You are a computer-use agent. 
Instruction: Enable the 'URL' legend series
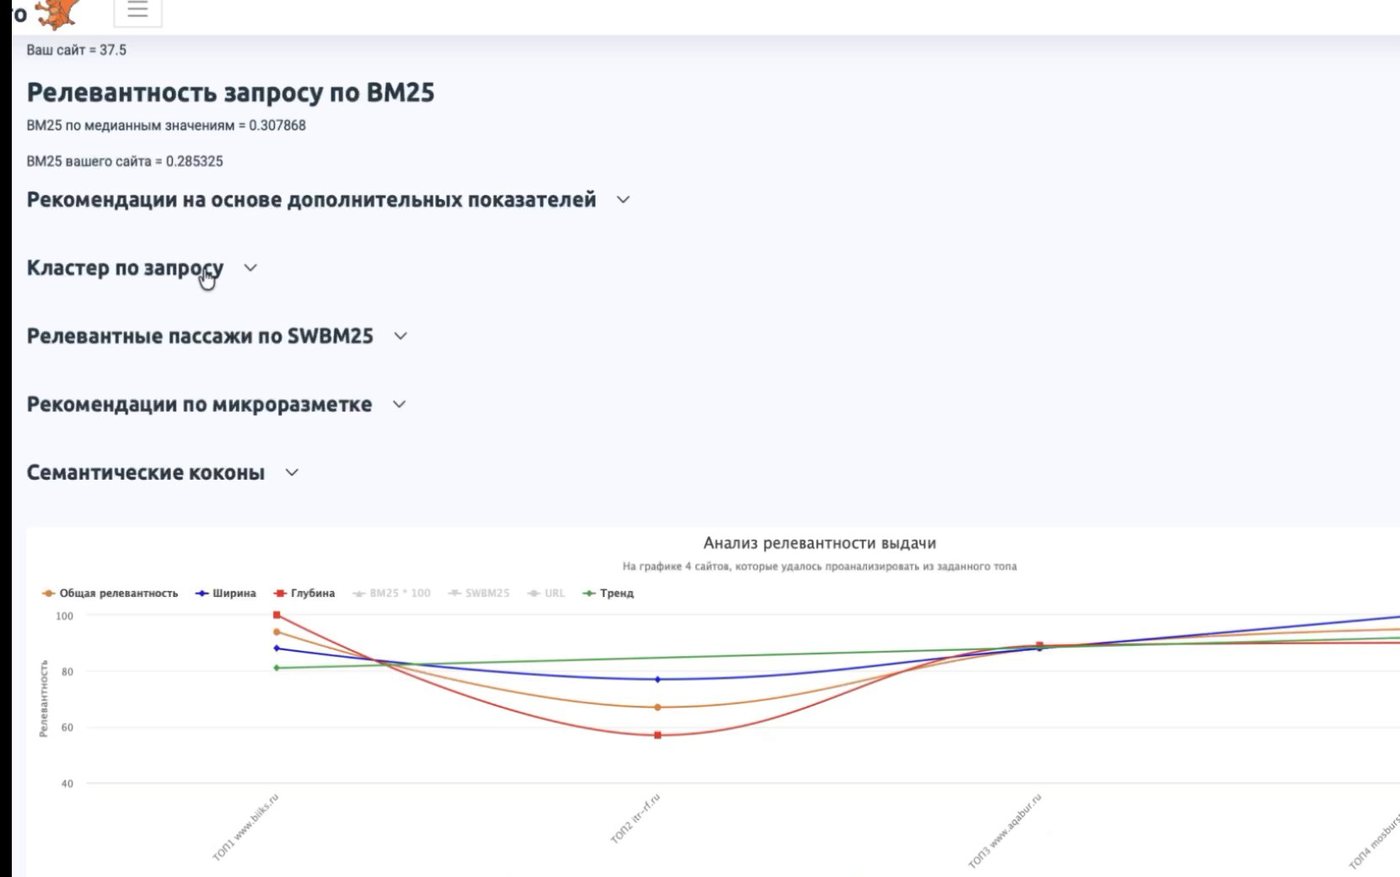click(546, 593)
